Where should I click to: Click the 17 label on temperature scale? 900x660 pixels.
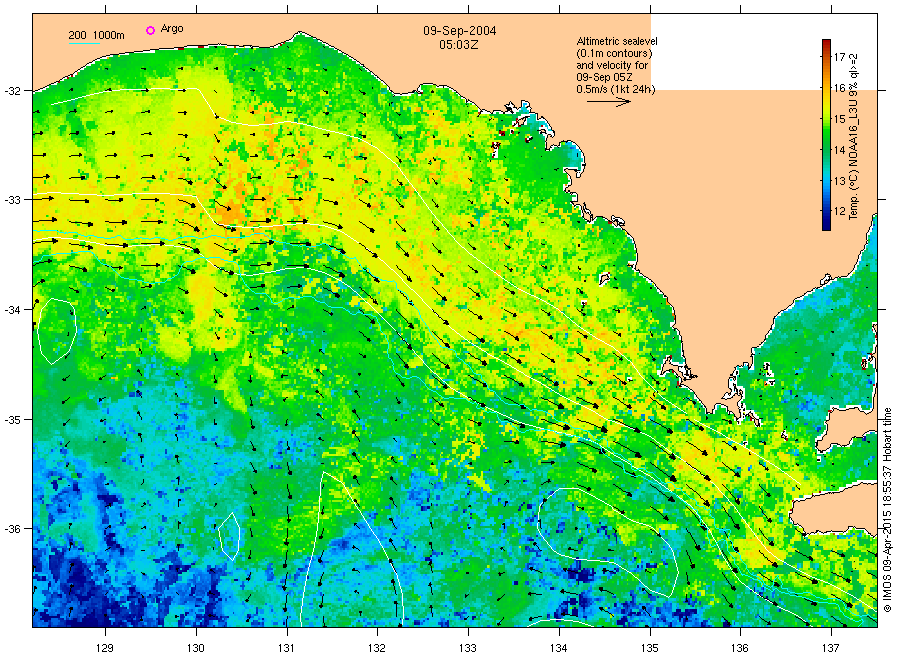pyautogui.click(x=839, y=57)
